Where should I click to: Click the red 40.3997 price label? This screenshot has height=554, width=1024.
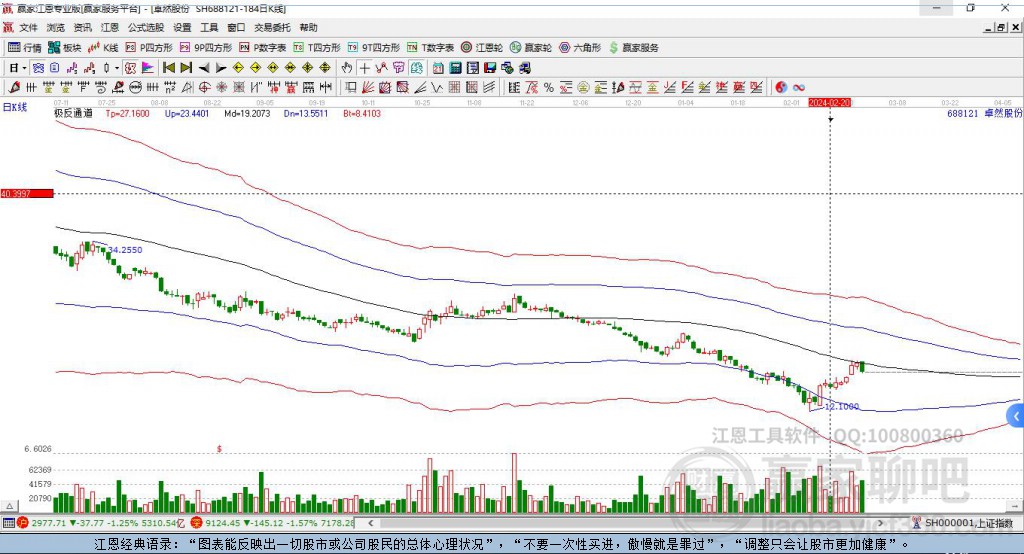(x=27, y=193)
